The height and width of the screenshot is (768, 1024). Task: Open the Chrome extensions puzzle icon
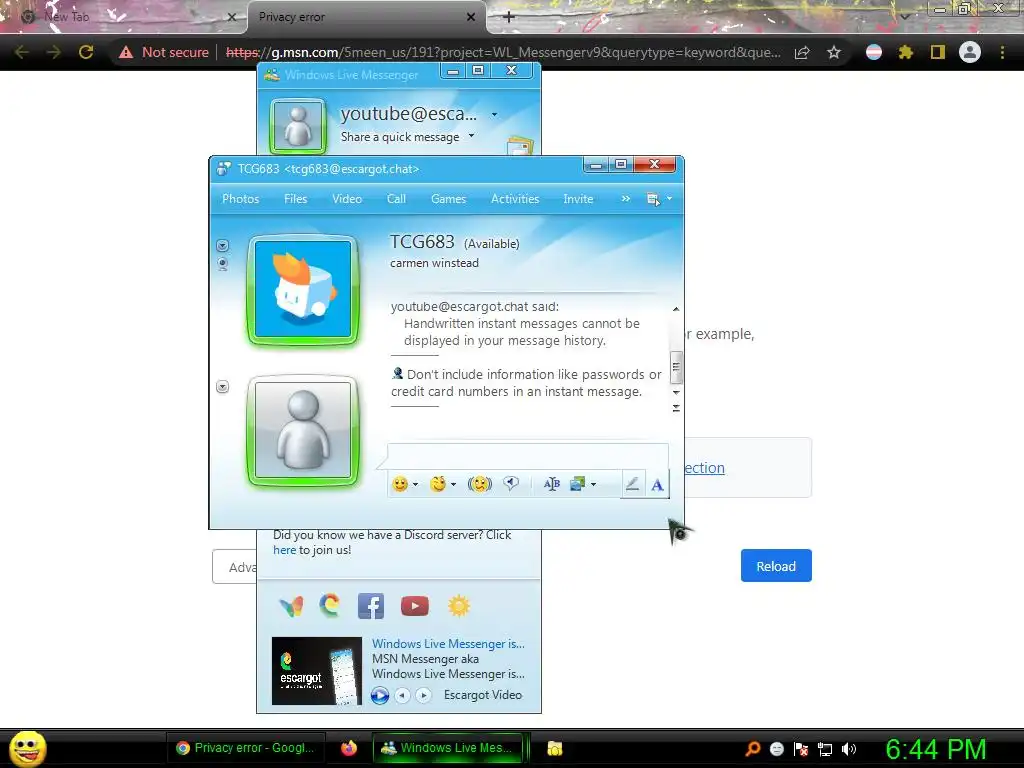906,52
